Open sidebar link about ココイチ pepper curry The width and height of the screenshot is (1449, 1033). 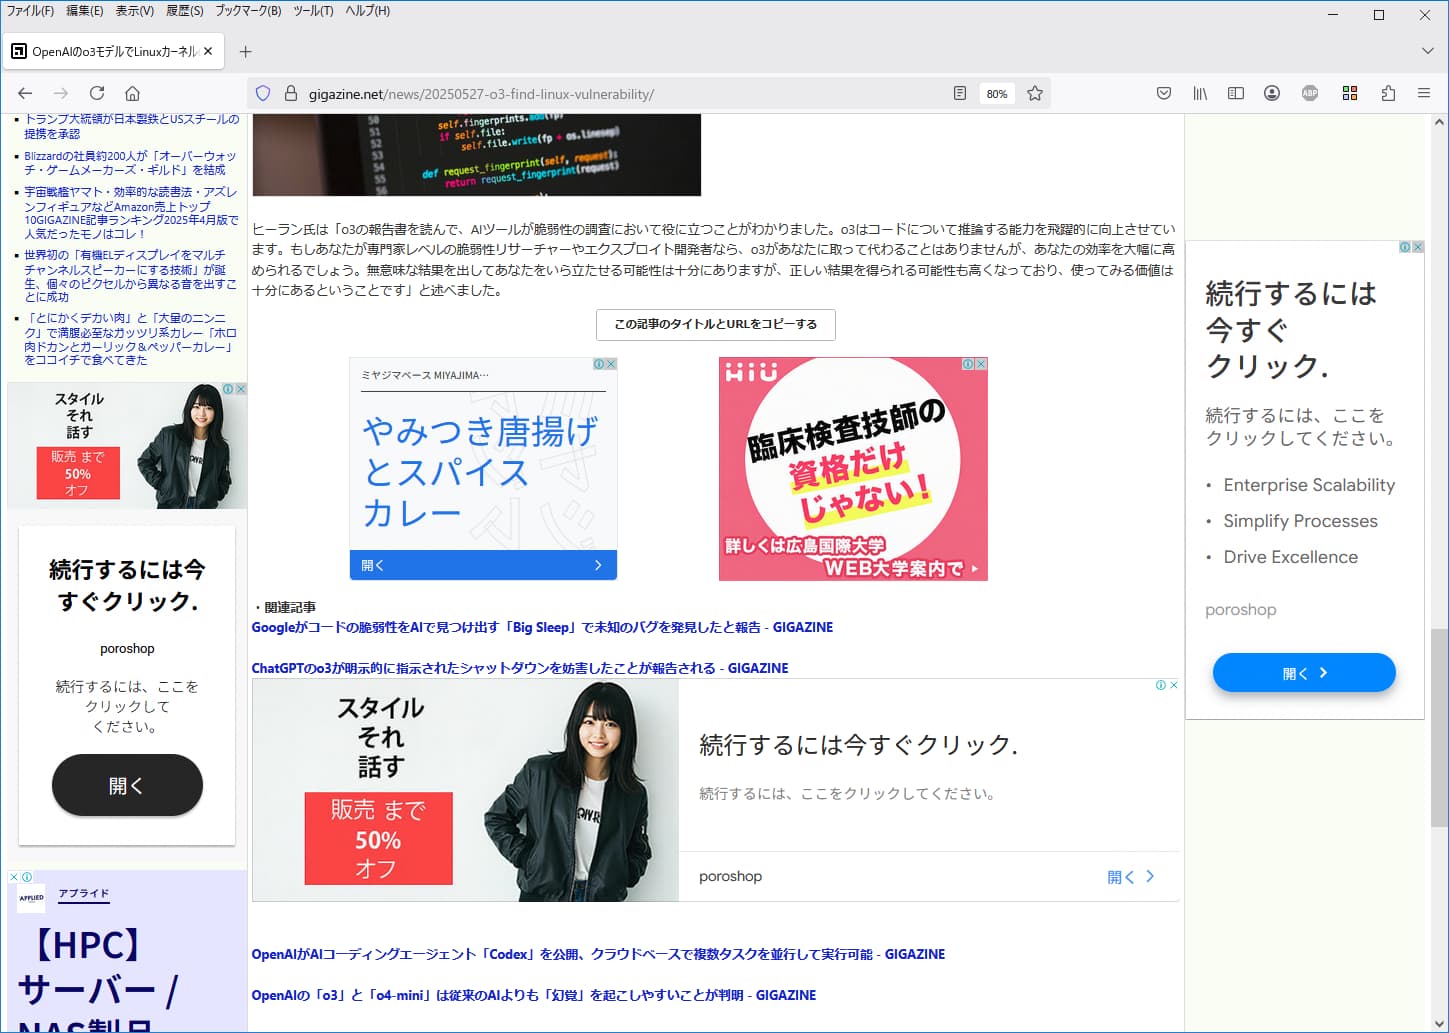pyautogui.click(x=130, y=339)
